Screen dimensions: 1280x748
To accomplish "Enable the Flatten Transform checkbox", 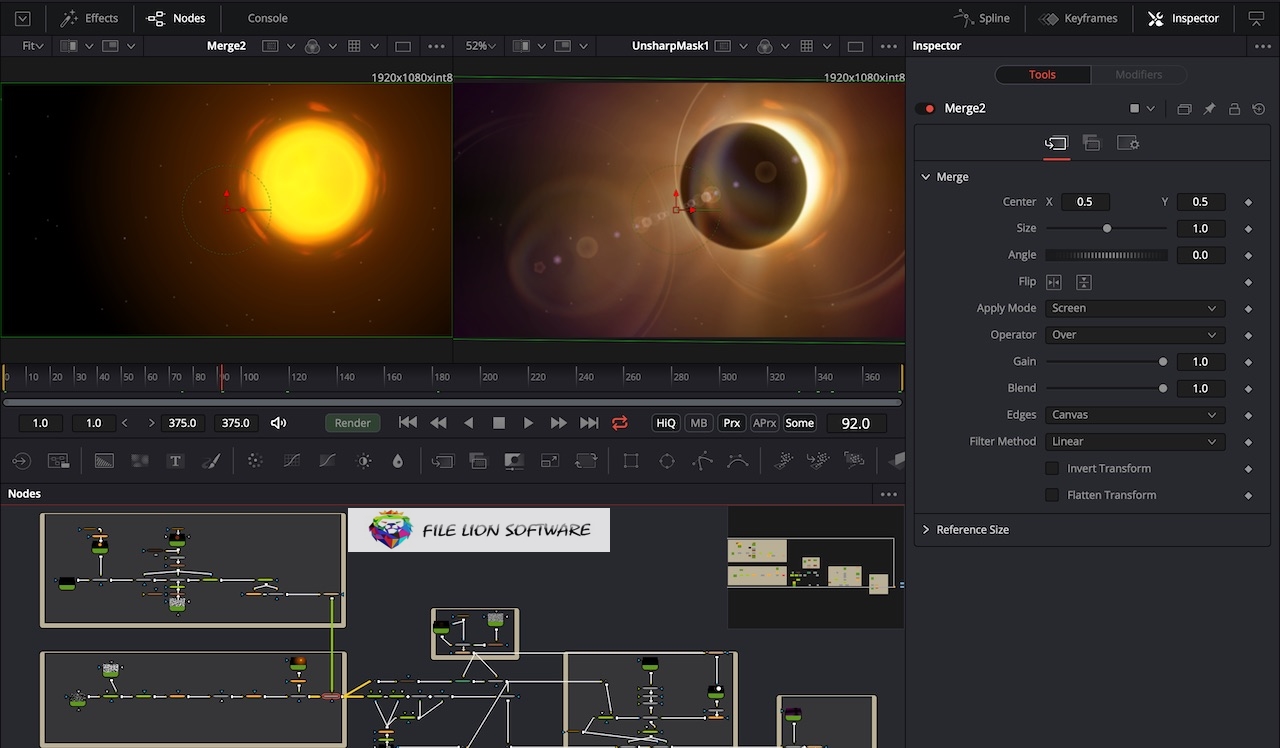I will coord(1052,495).
